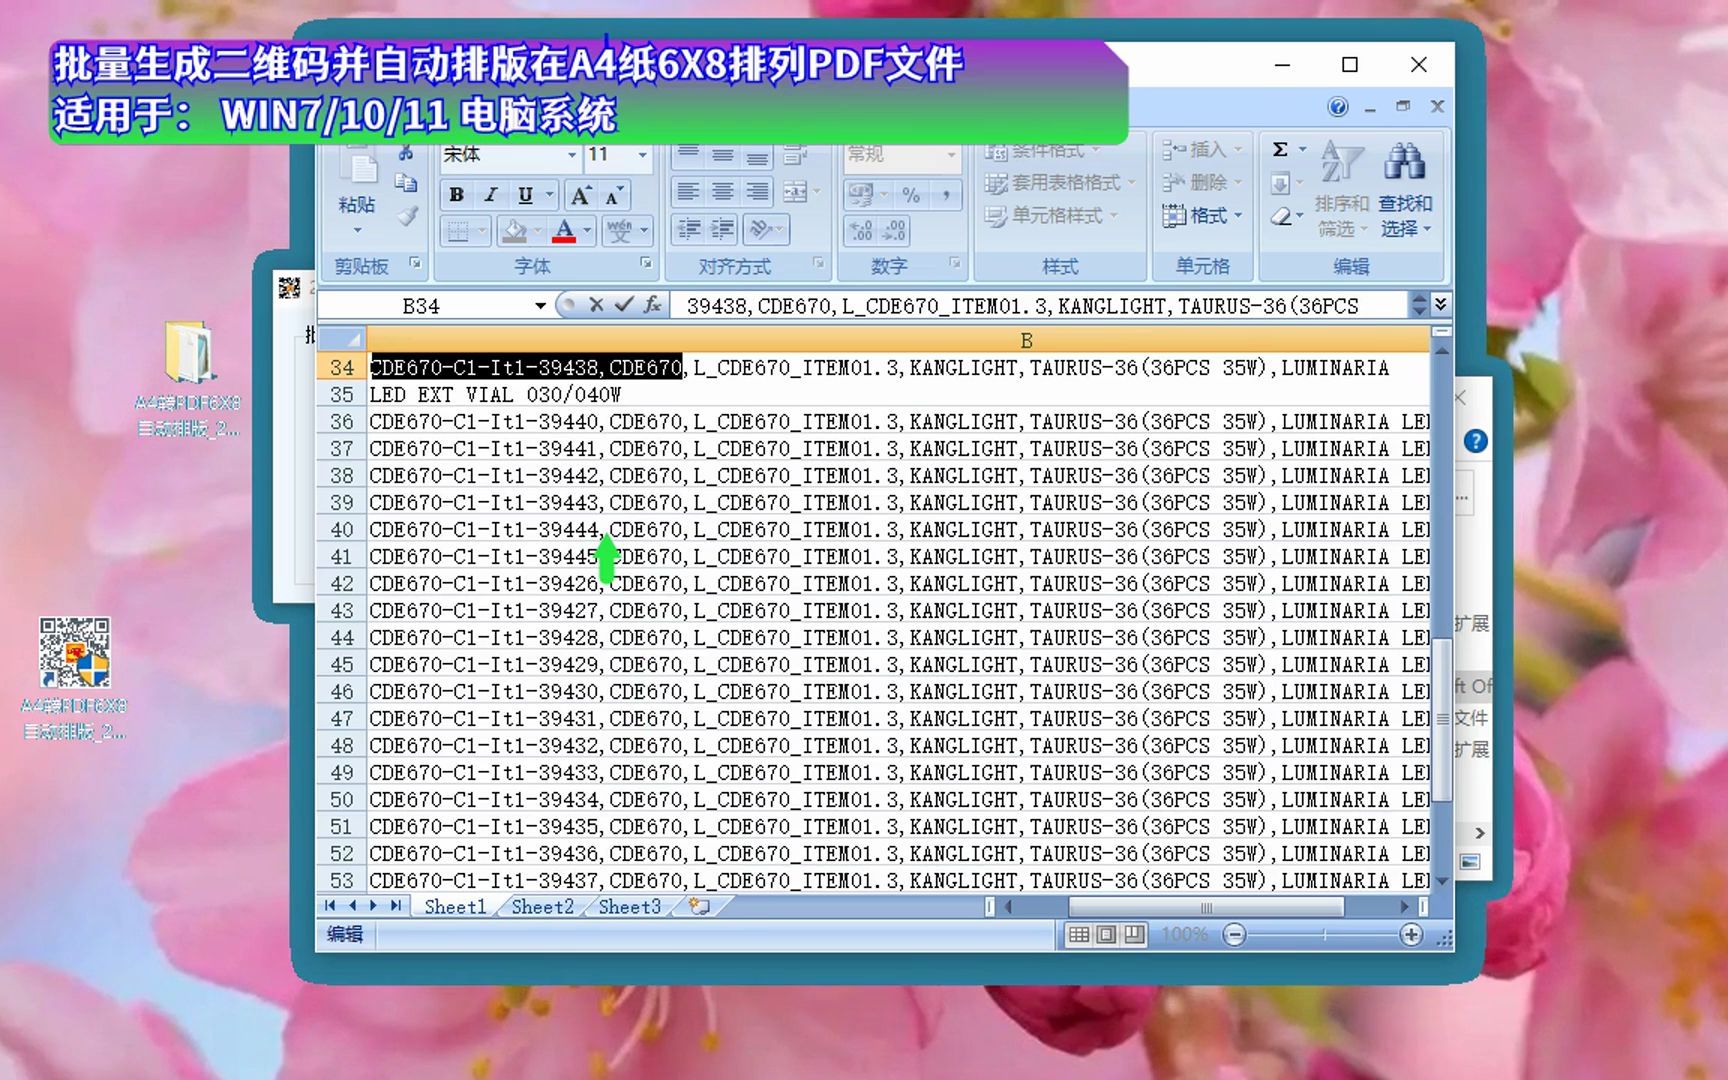This screenshot has height=1080, width=1728.
Task: Click the Increase Decimal icon
Action: (860, 231)
